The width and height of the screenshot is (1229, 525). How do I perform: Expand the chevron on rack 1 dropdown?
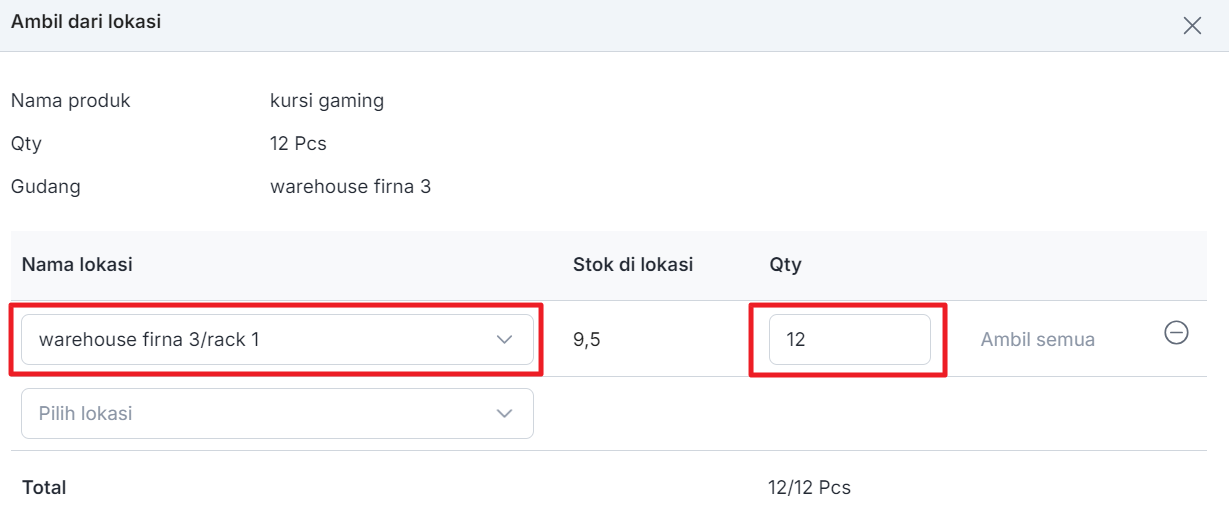[505, 340]
